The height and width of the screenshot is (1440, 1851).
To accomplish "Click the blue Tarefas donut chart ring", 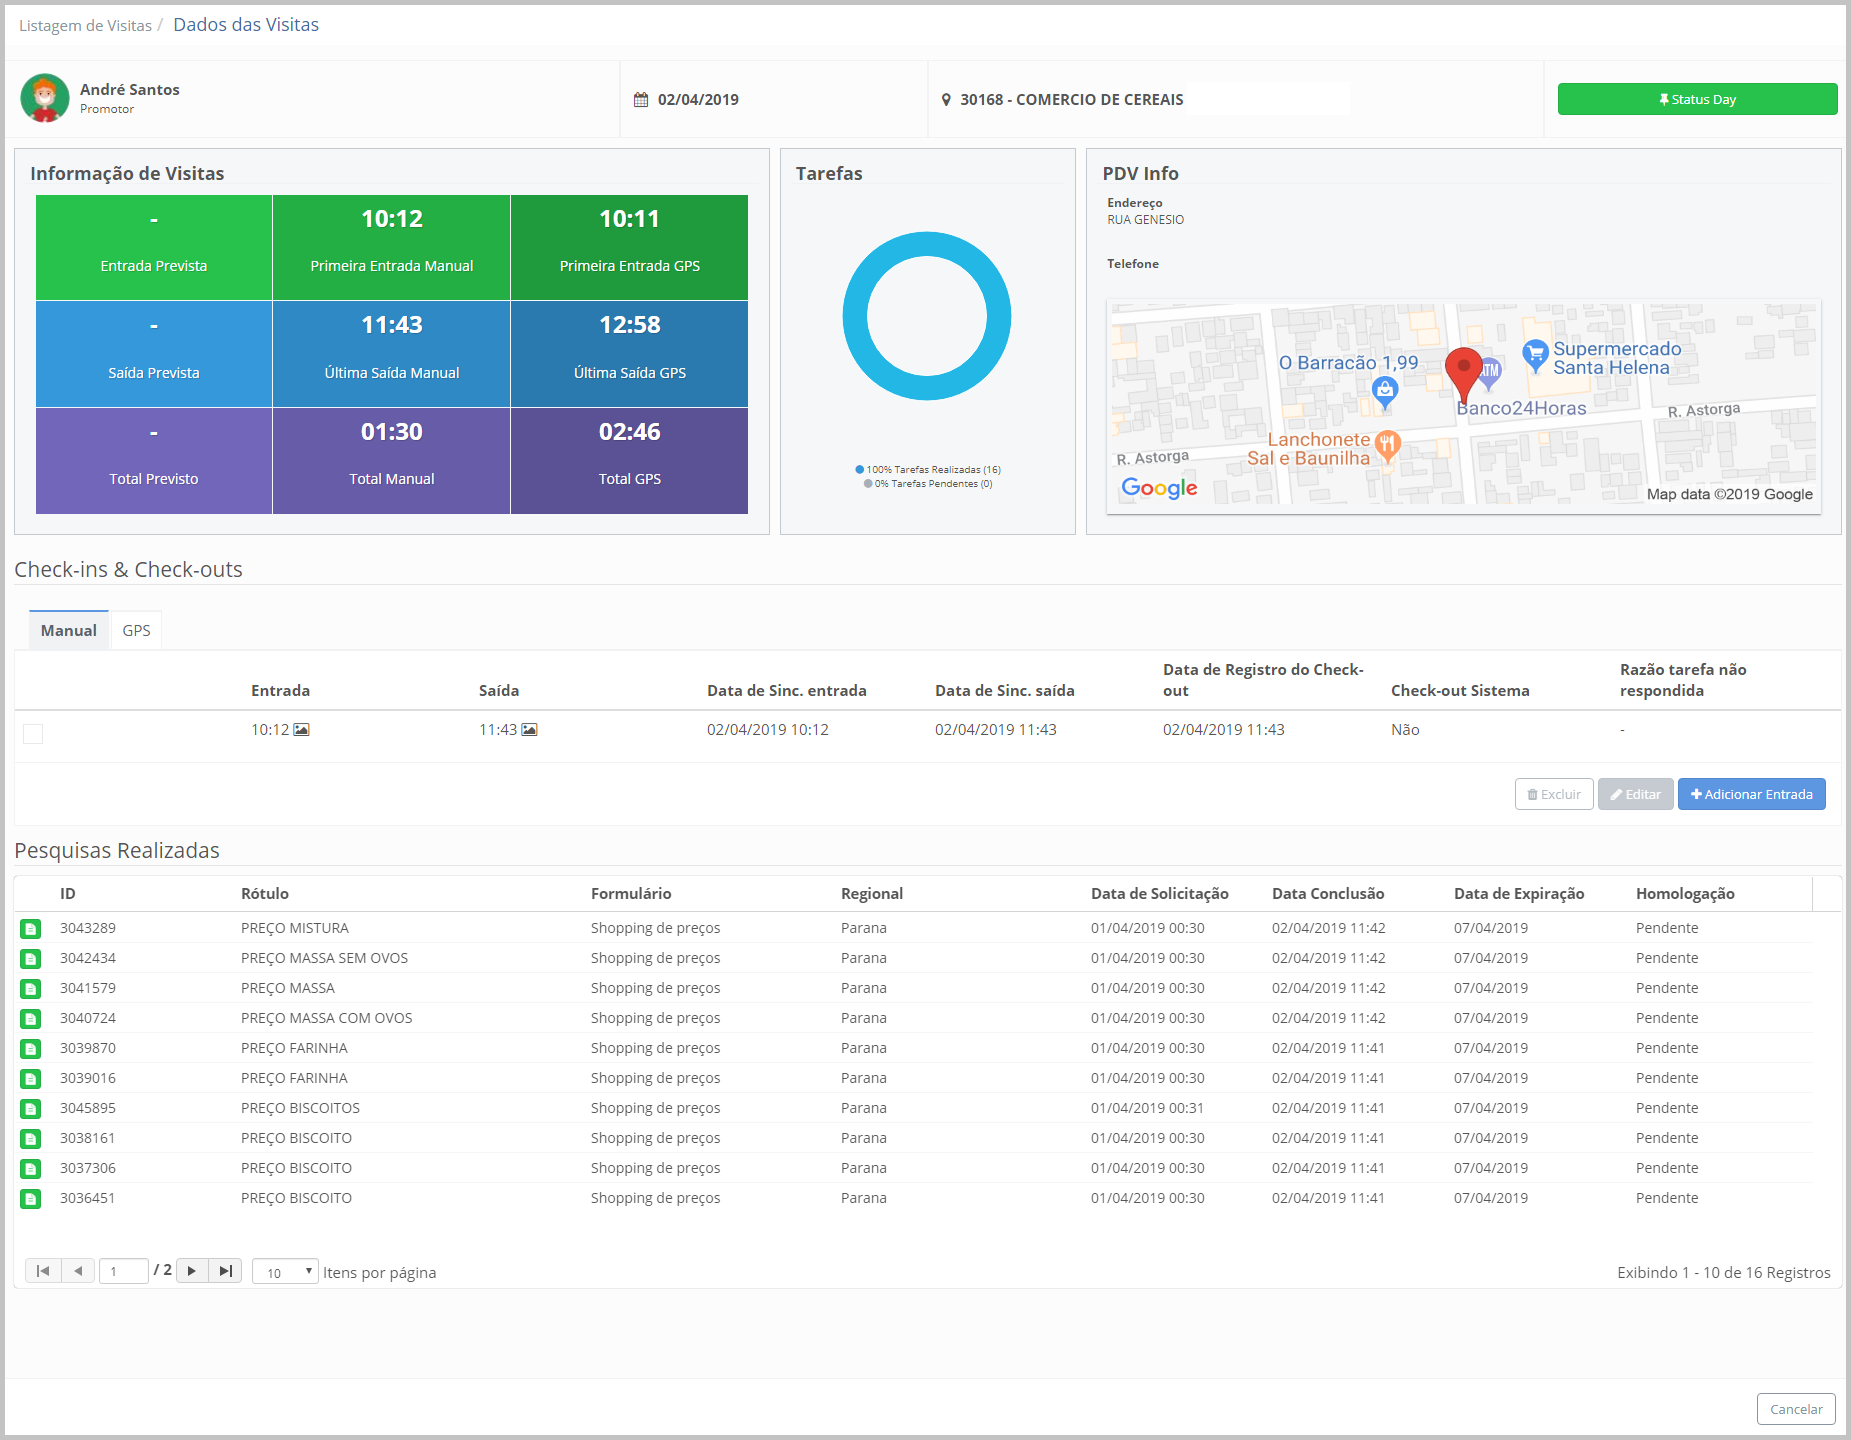I will 927,243.
